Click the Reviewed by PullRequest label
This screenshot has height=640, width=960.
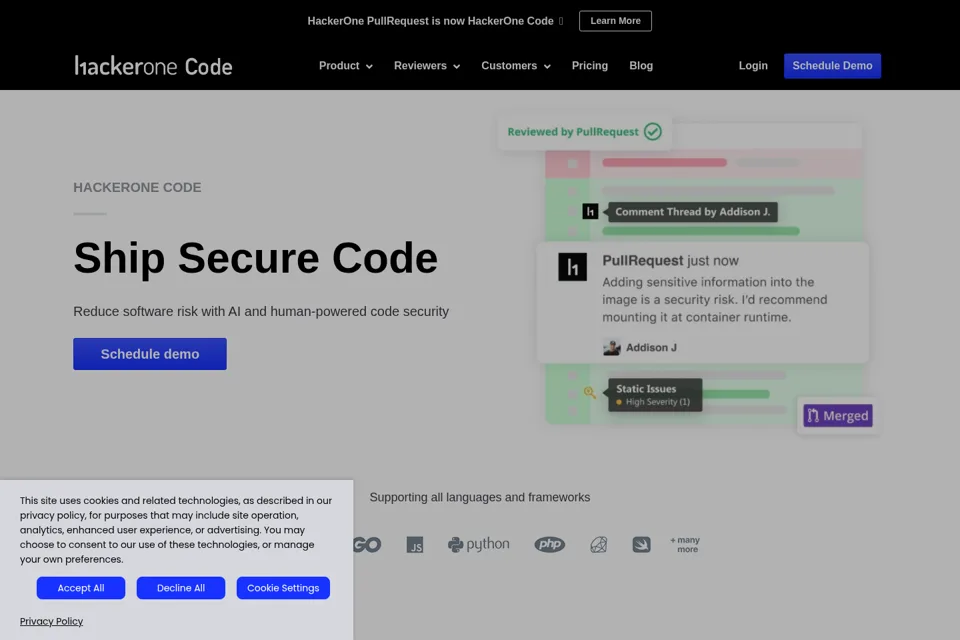point(573,132)
